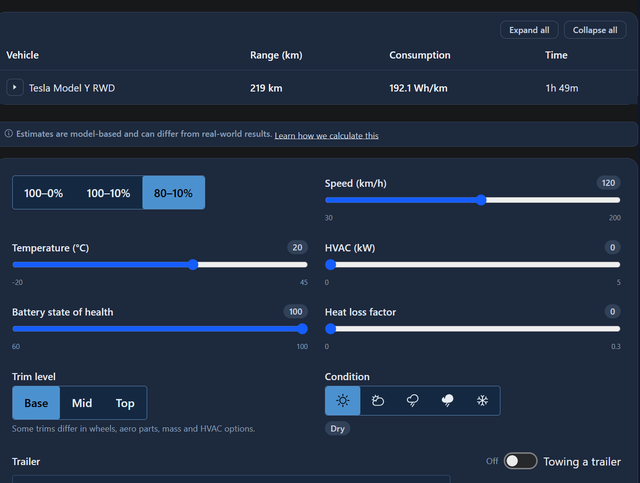Choose the Mid trim level

click(82, 403)
